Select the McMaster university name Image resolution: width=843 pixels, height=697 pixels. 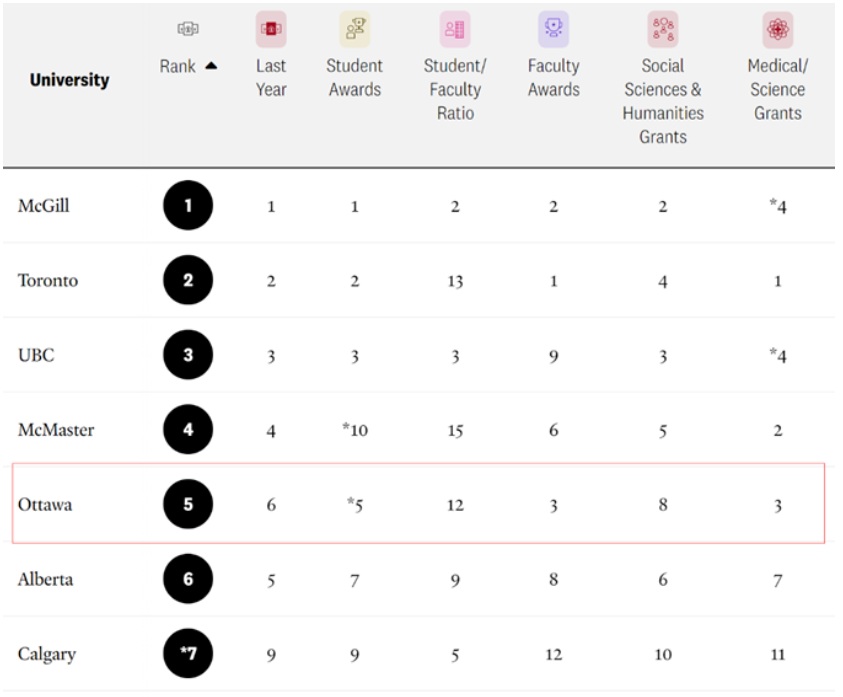(x=55, y=431)
